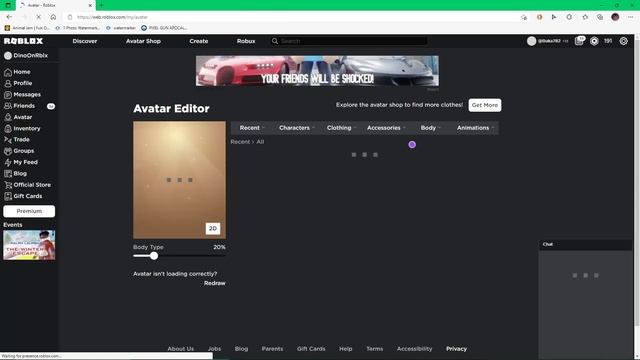Open the Terms footer link
Screen dimensions: 640x360
click(x=374, y=349)
